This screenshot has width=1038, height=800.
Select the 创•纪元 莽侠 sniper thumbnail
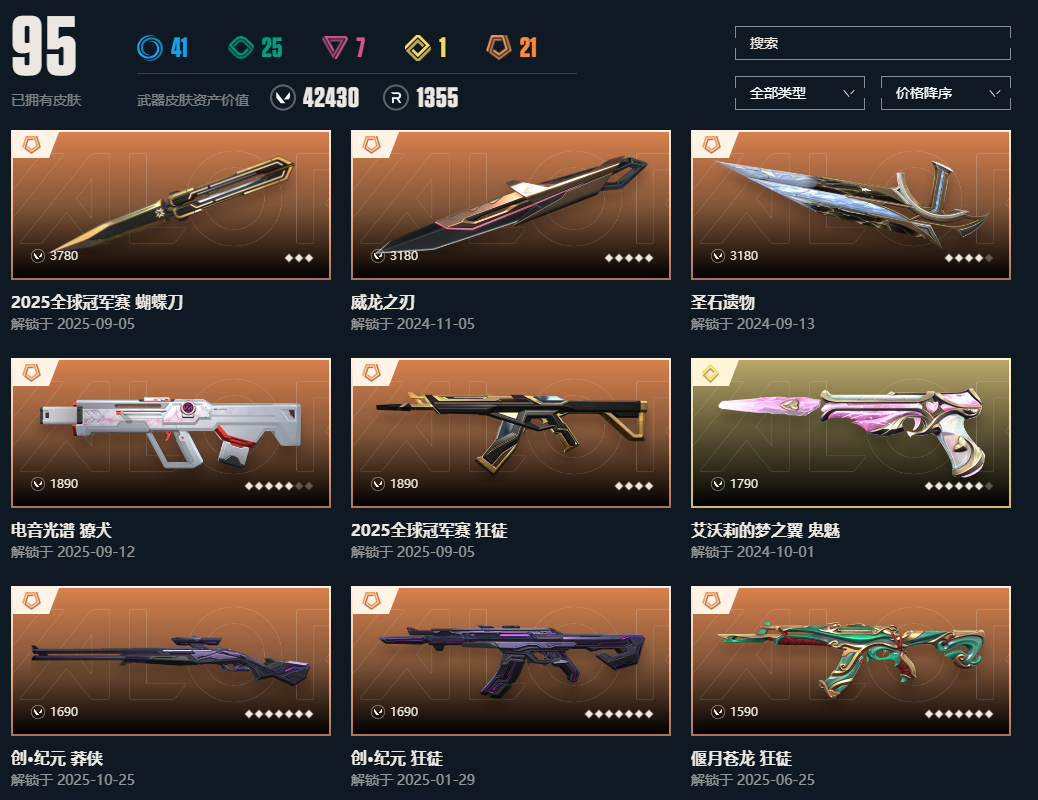171,661
